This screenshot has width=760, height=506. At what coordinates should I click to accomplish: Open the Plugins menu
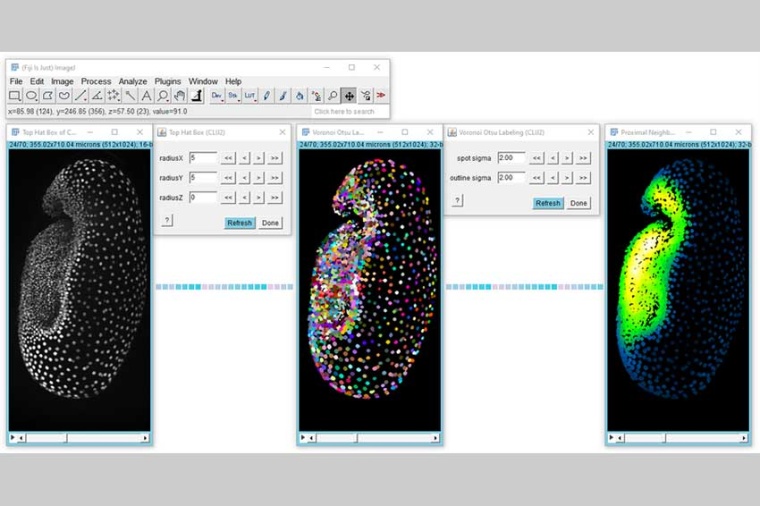tap(168, 81)
